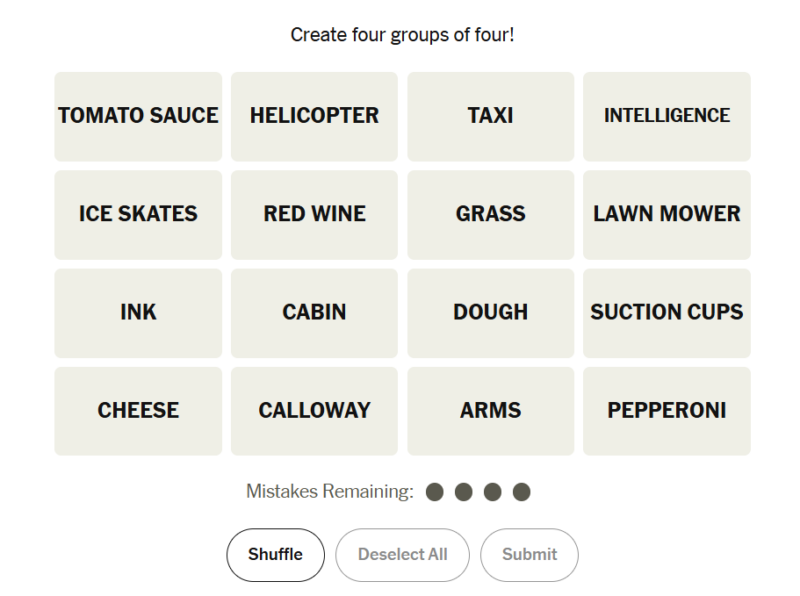The height and width of the screenshot is (596, 800).
Task: Select the TOMATO SAUCE tile
Action: (138, 116)
